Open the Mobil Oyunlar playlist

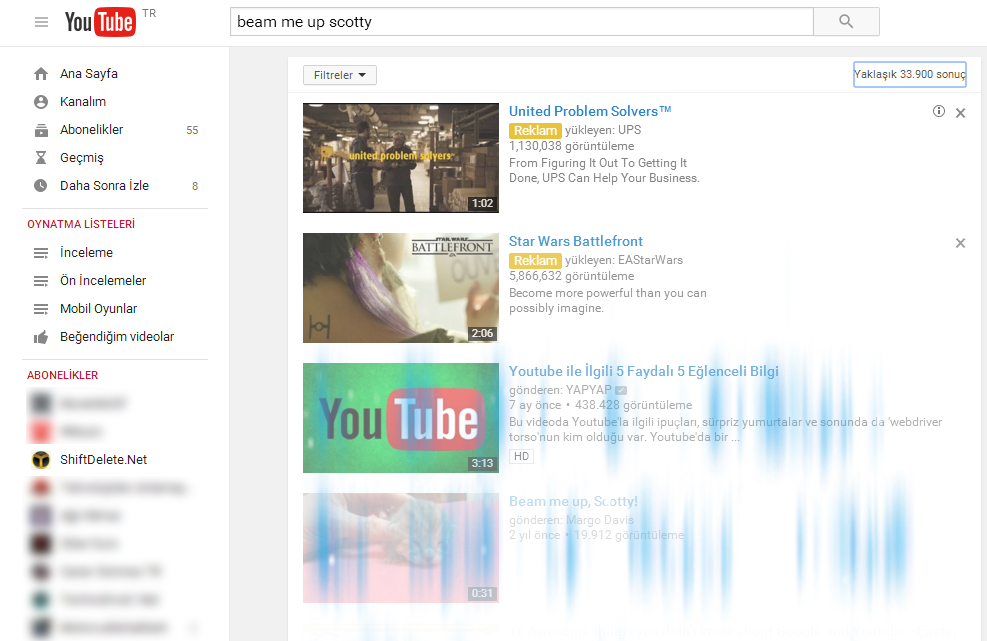pos(98,309)
